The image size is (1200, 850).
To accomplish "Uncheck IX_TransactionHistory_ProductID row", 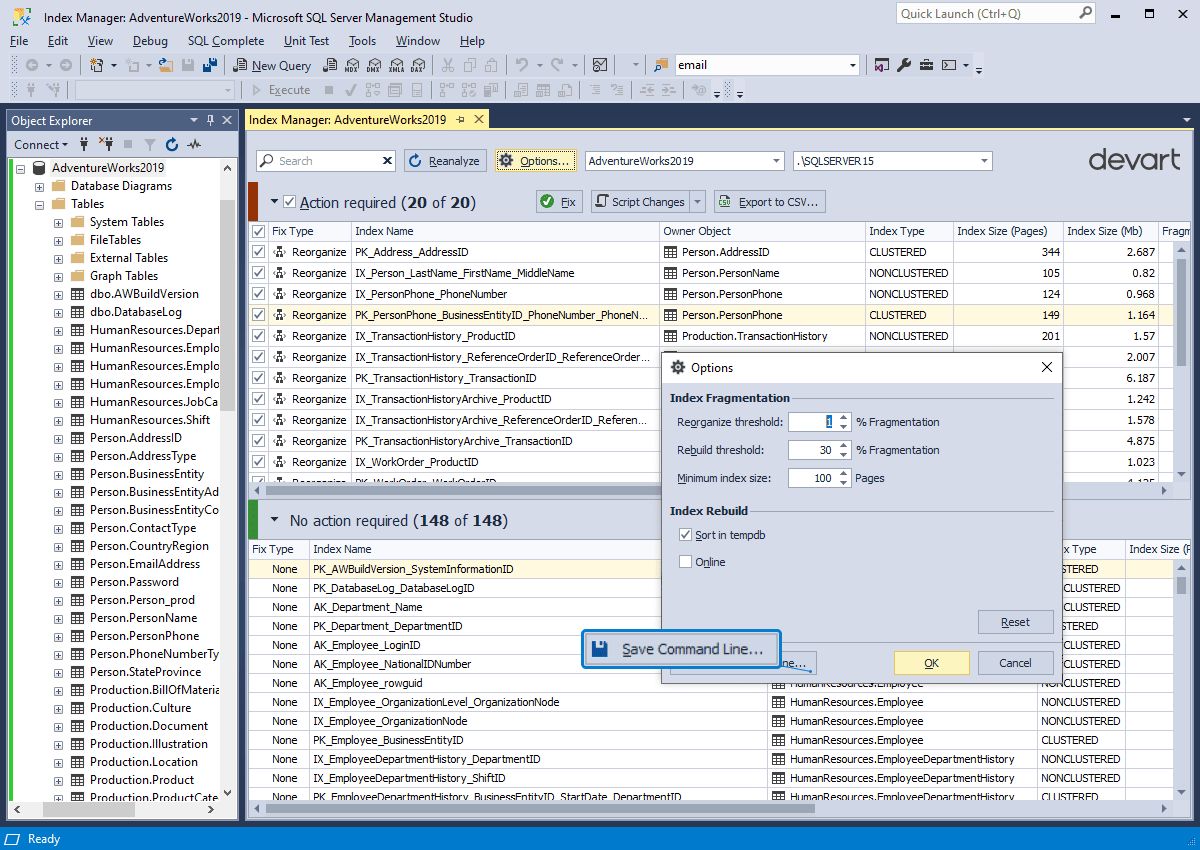I will [258, 335].
